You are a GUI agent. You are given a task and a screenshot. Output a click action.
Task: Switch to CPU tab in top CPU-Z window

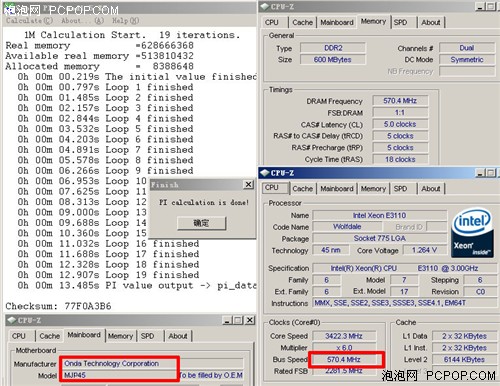272,22
